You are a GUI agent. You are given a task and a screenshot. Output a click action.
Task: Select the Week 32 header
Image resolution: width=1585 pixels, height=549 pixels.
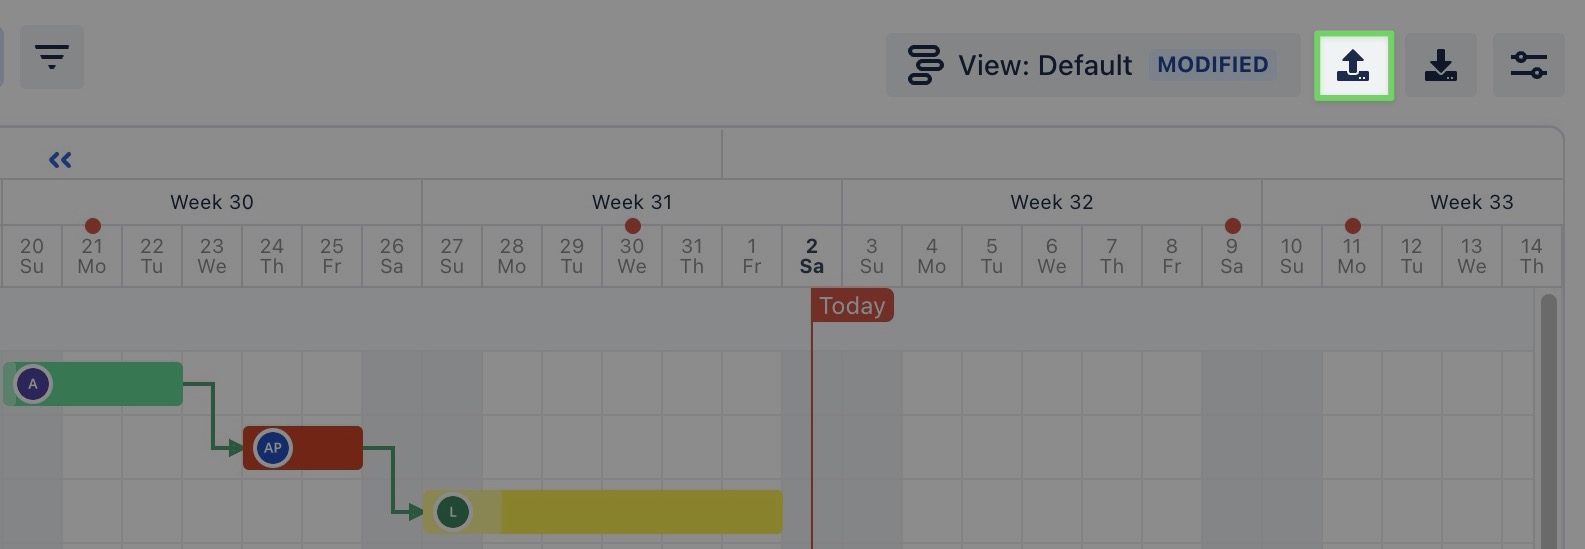pyautogui.click(x=1051, y=202)
